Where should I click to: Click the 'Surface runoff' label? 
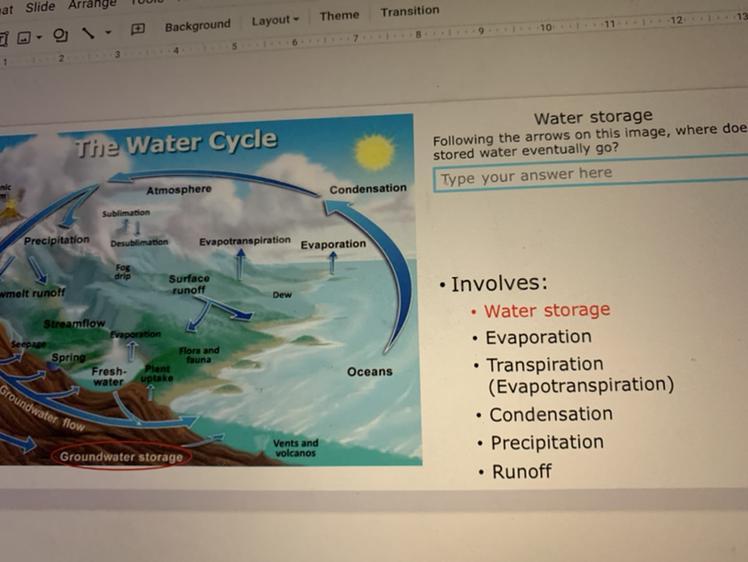point(189,284)
